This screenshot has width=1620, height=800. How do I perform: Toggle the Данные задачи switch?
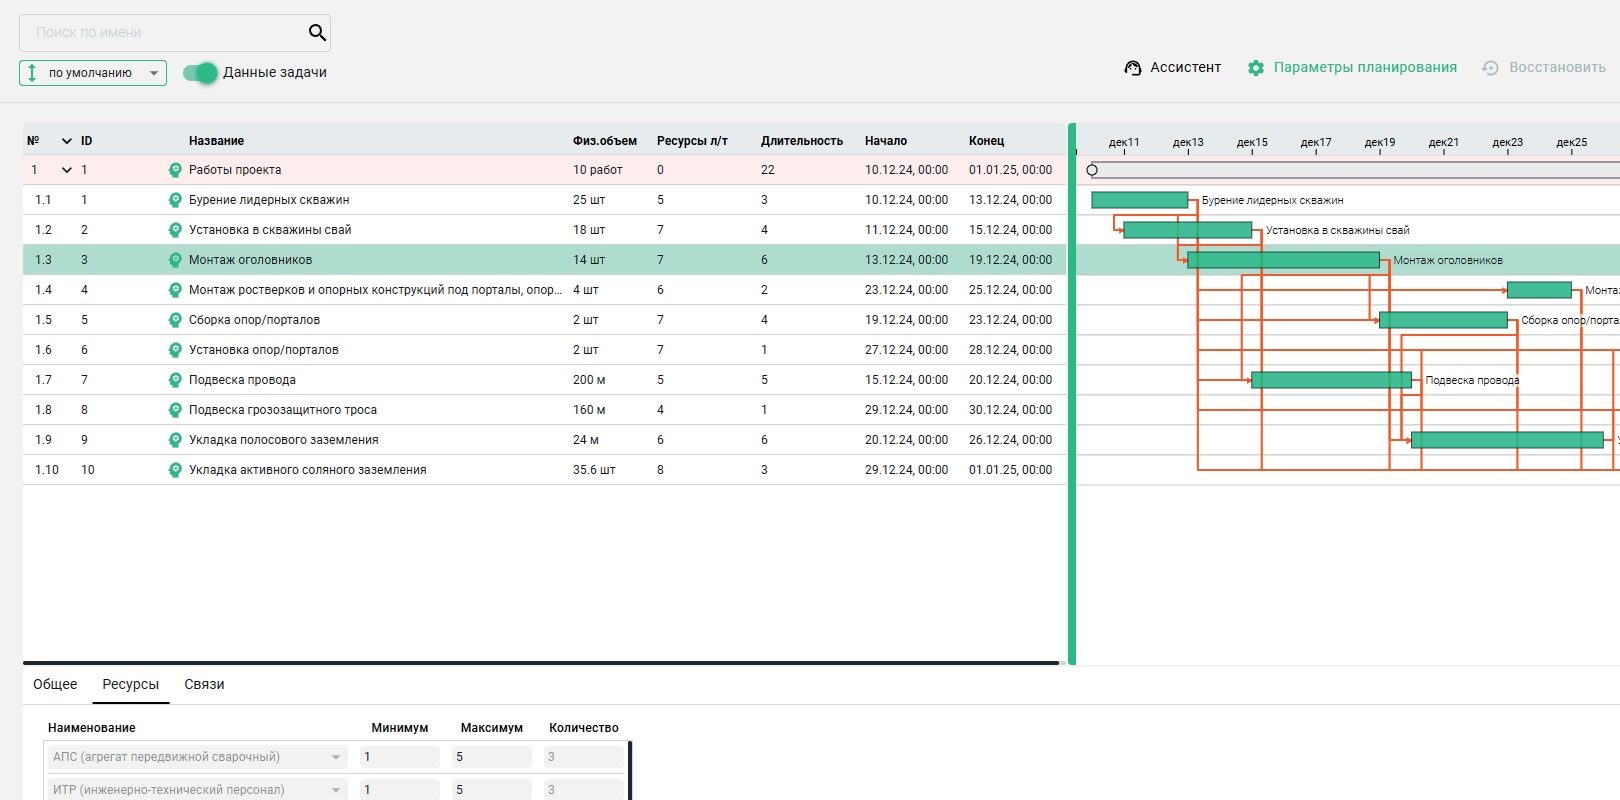(200, 73)
